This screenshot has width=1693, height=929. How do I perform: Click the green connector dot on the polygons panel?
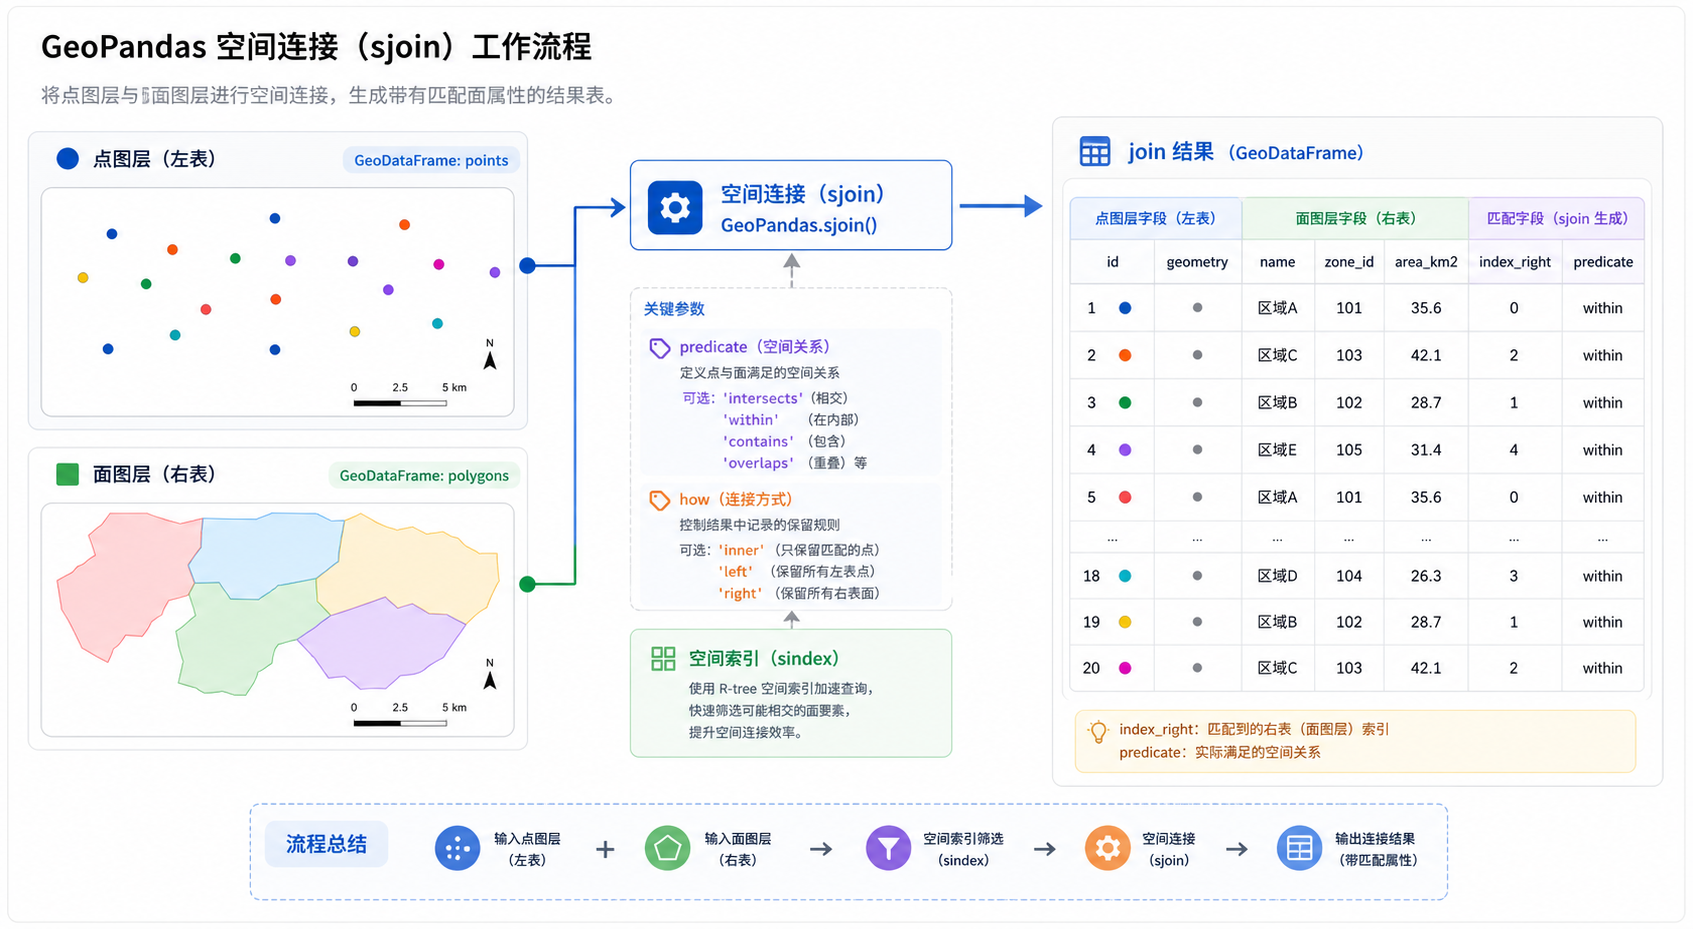point(528,584)
